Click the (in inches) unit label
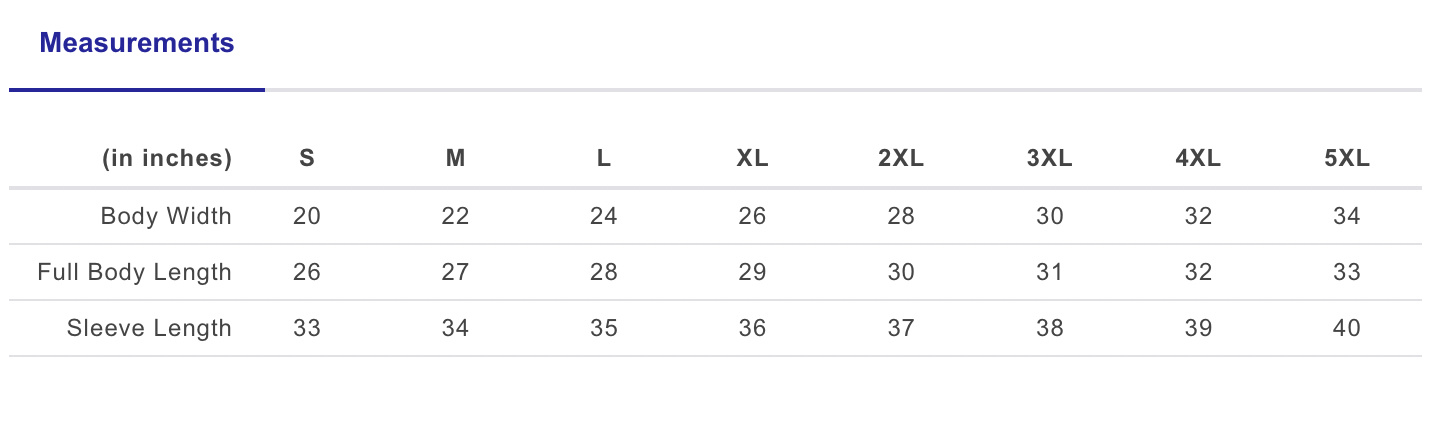 point(167,158)
